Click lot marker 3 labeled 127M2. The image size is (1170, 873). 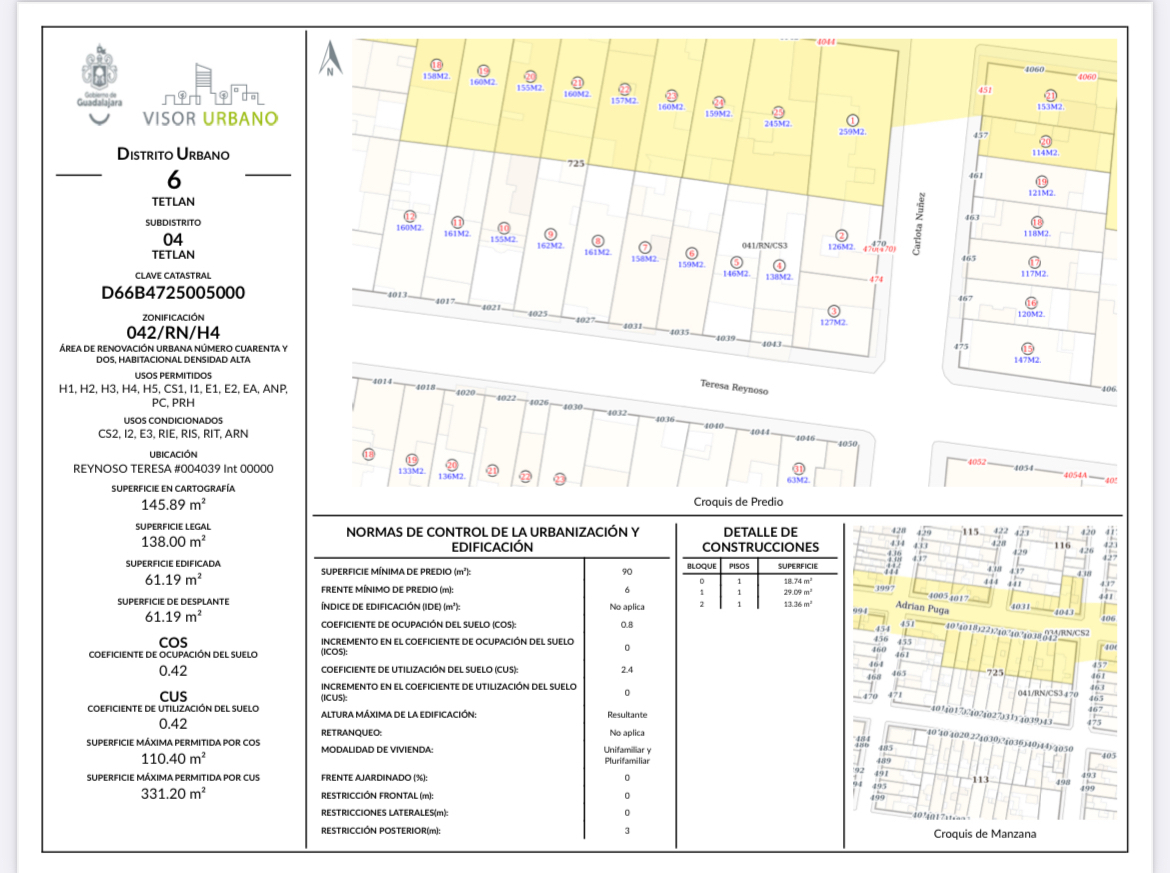click(834, 311)
